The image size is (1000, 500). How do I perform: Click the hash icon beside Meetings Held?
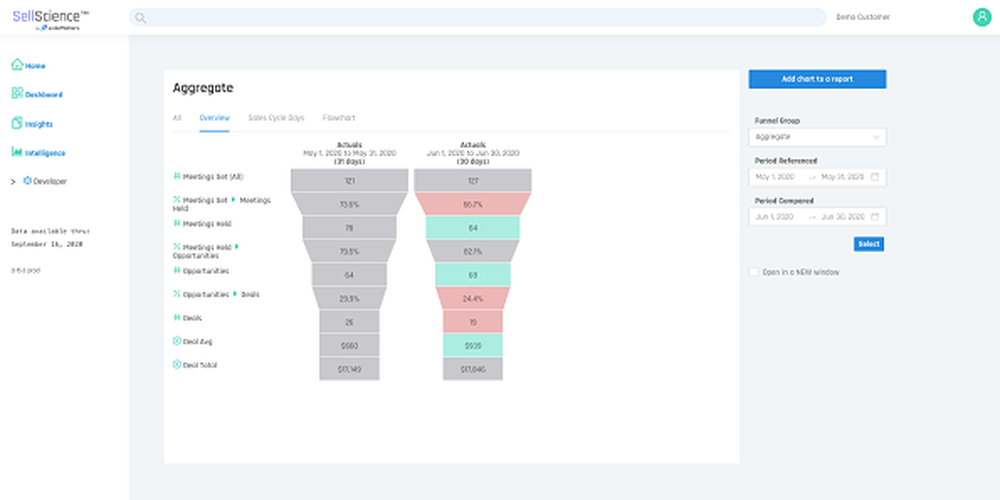177,223
